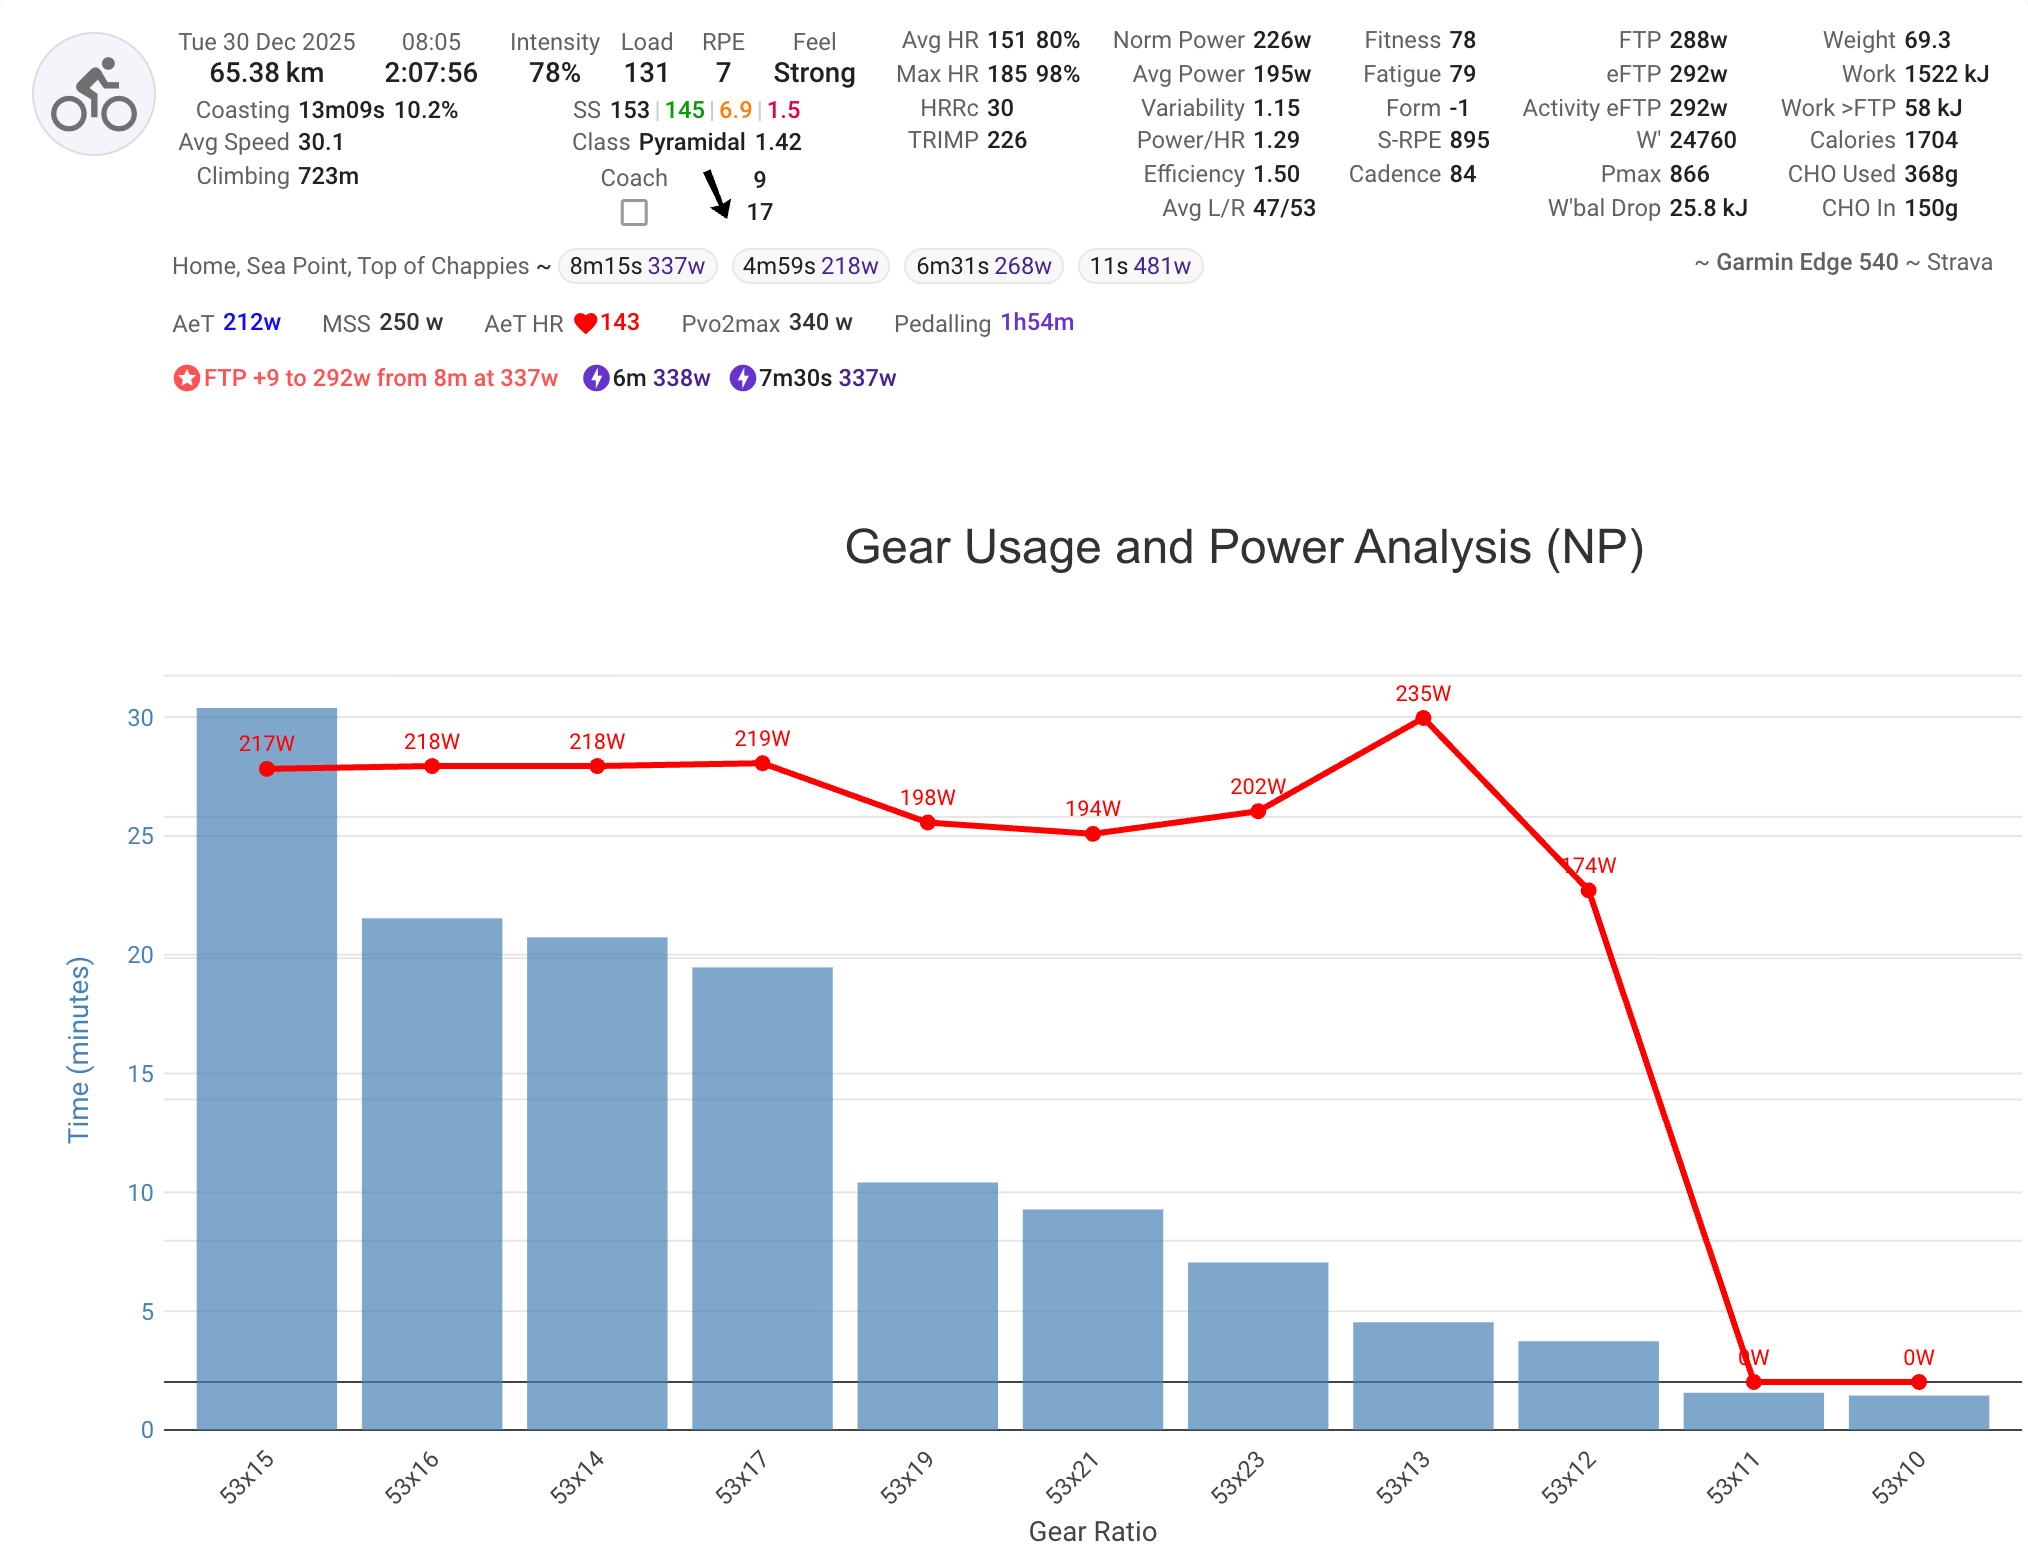Click the Garmin Edge 540 device link
The height and width of the screenshot is (1566, 2028).
point(1805,262)
